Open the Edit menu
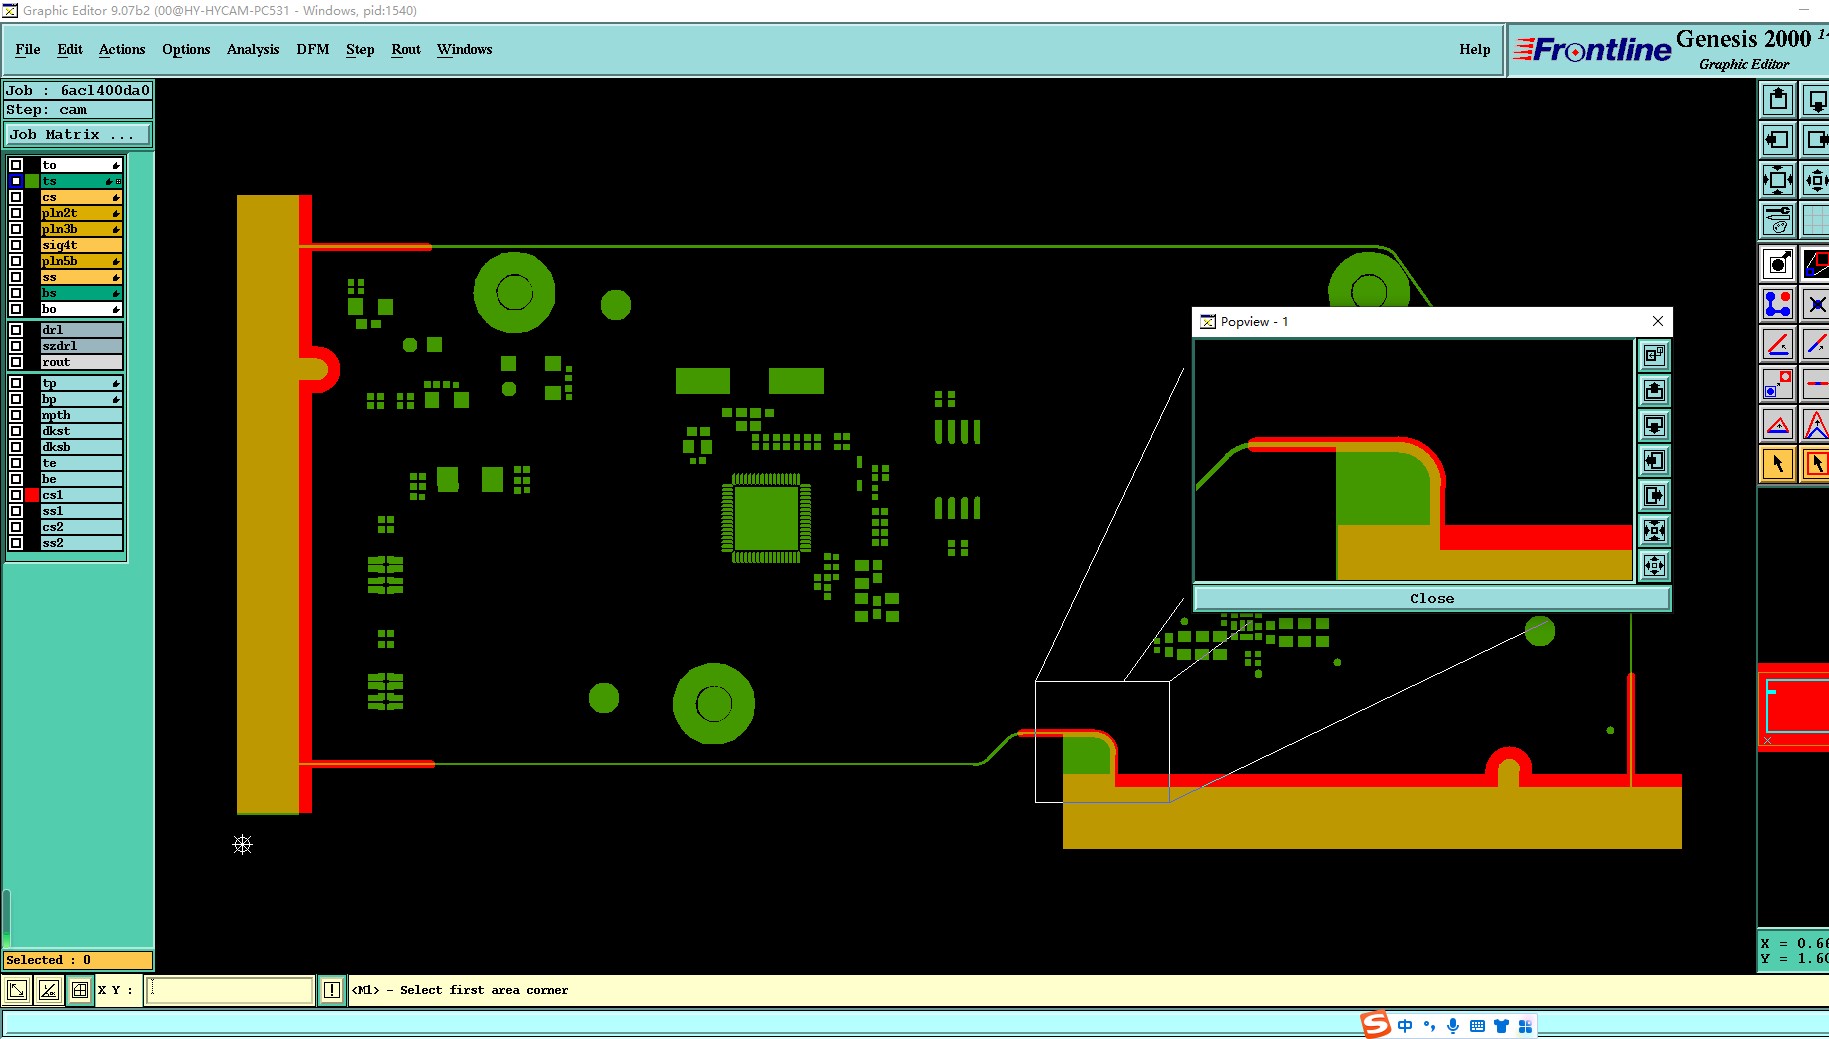1829x1039 pixels. click(x=70, y=49)
